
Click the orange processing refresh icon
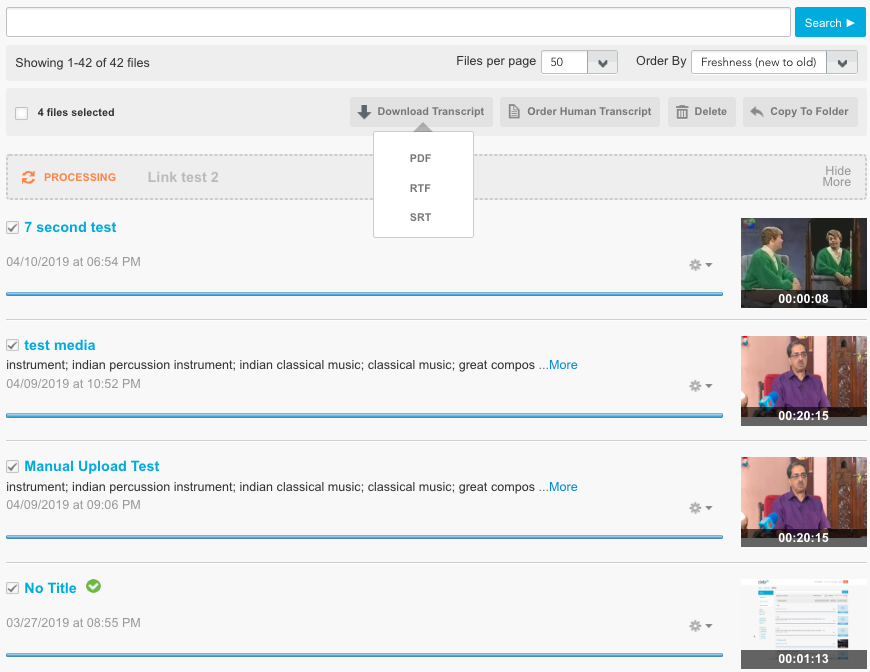tap(28, 177)
